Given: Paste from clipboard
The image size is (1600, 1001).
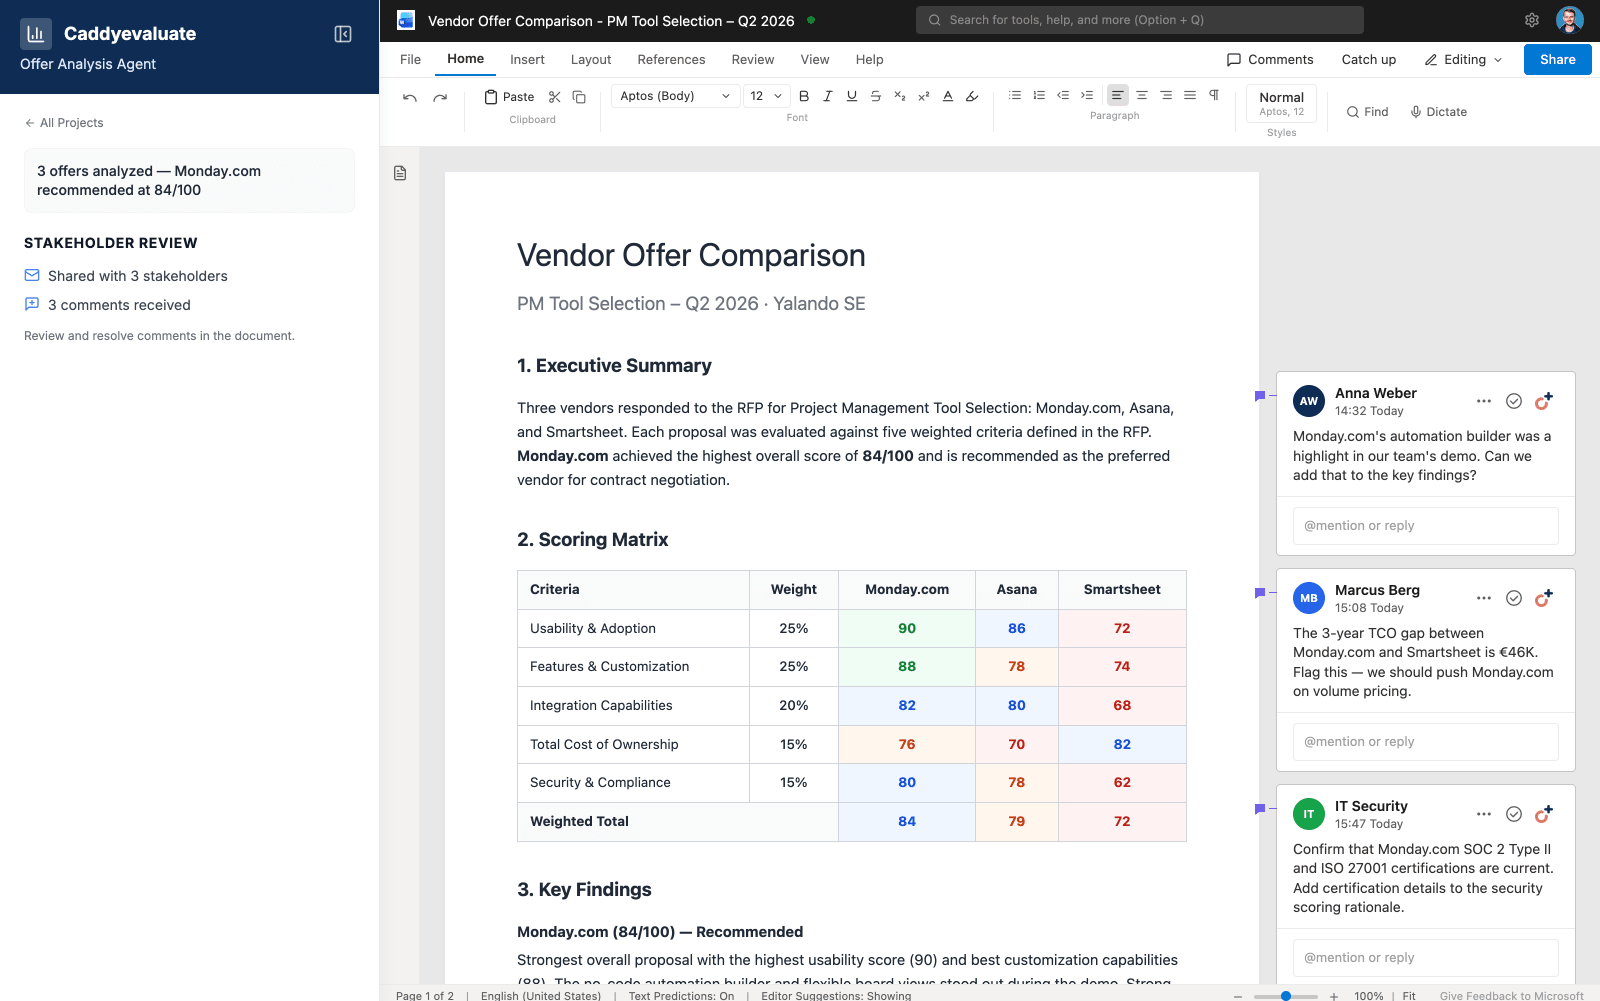Looking at the screenshot, I should 509,97.
